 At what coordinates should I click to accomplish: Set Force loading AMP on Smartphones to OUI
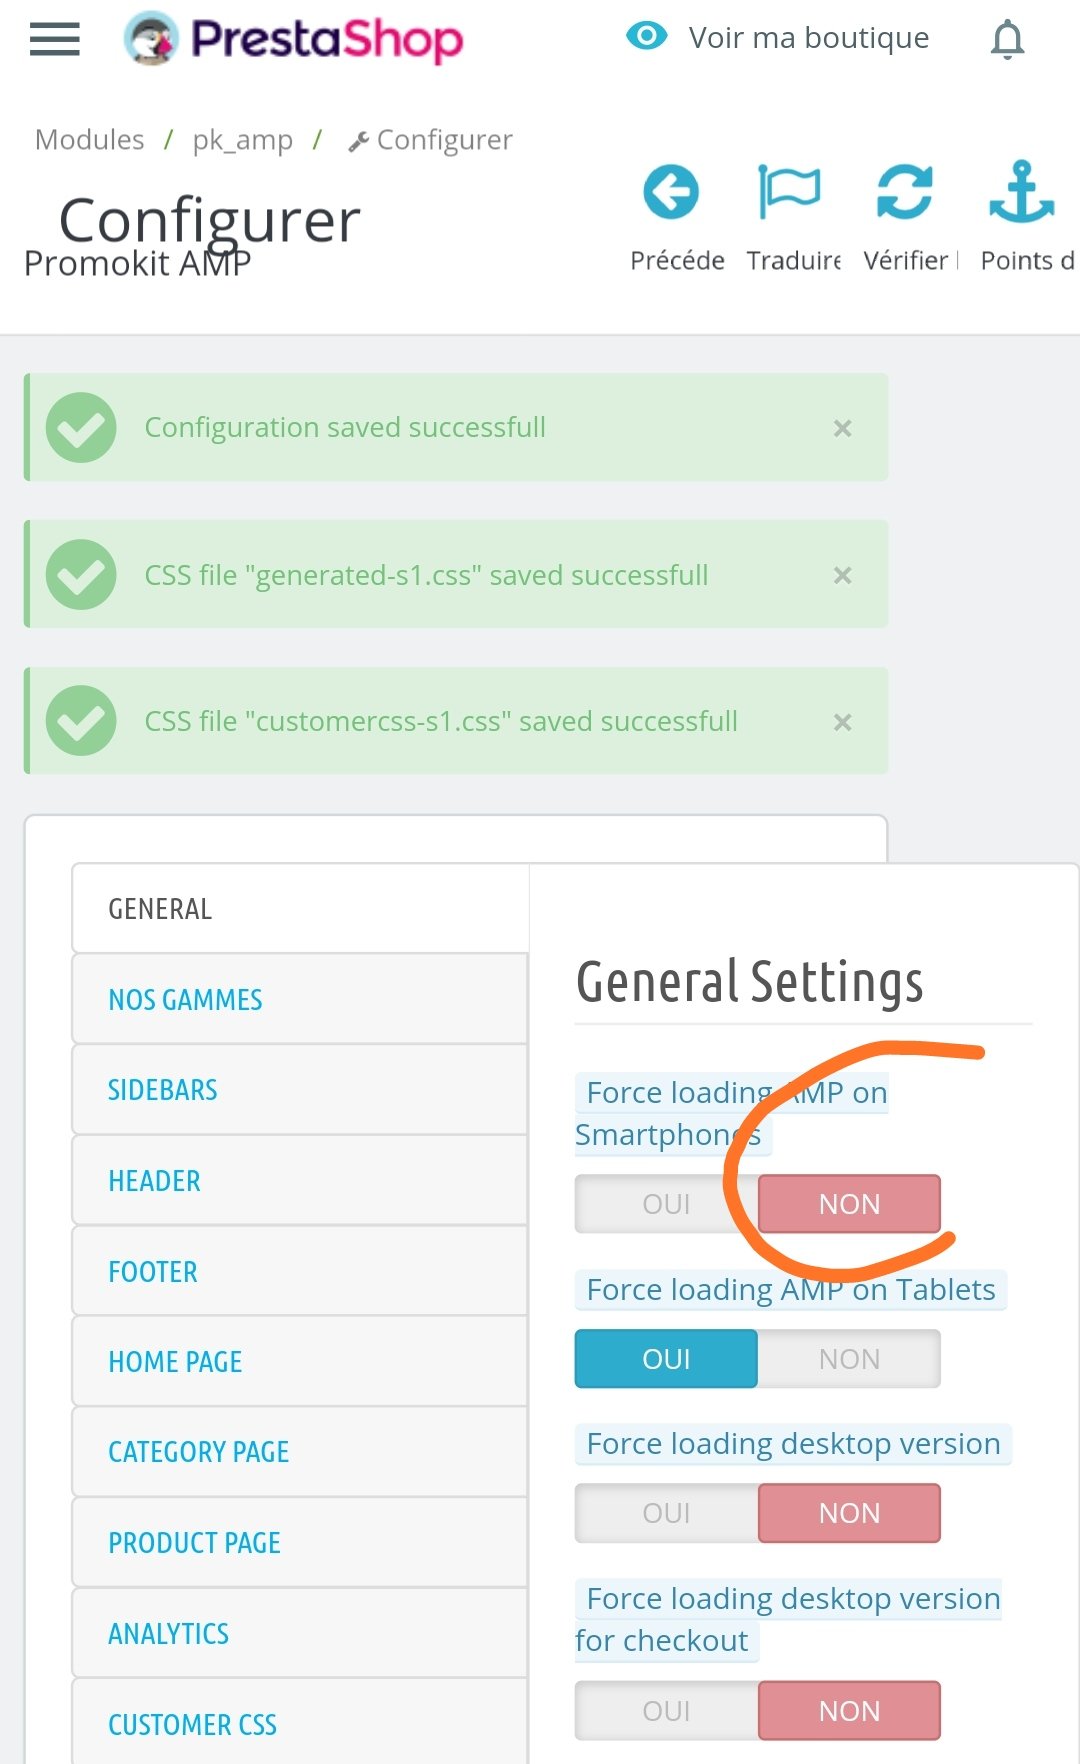pyautogui.click(x=666, y=1204)
